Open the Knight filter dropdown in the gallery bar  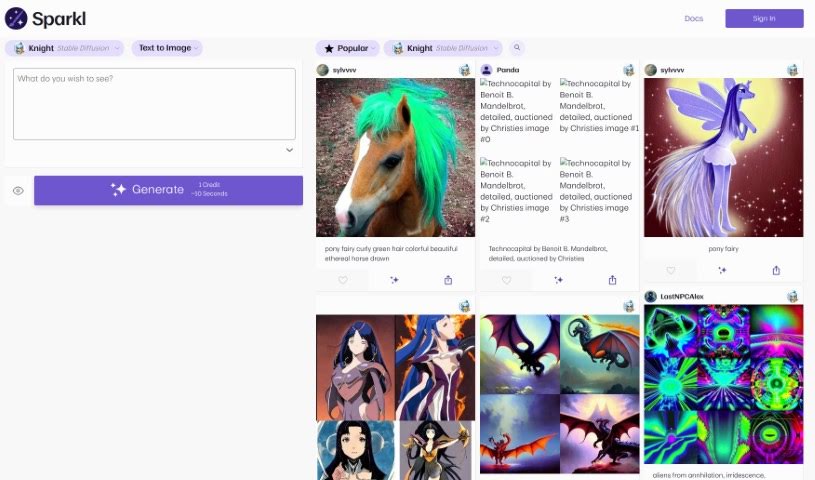(443, 48)
